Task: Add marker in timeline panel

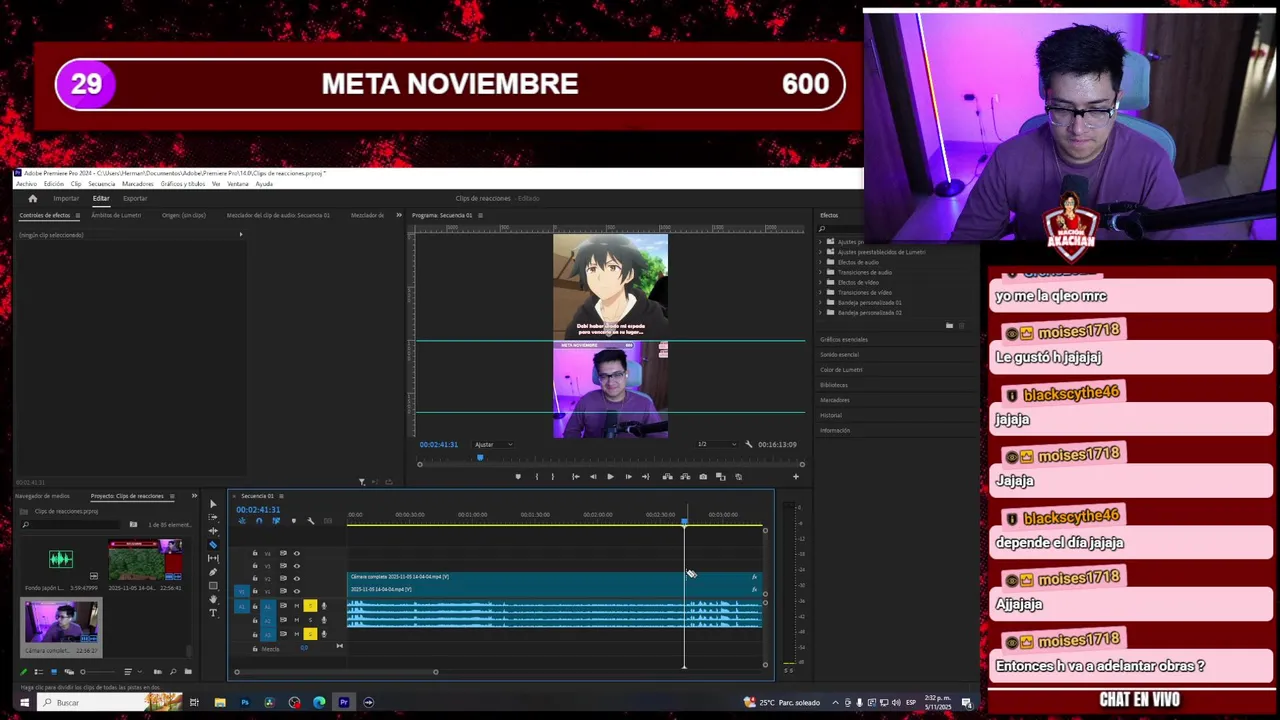Action: pos(294,521)
